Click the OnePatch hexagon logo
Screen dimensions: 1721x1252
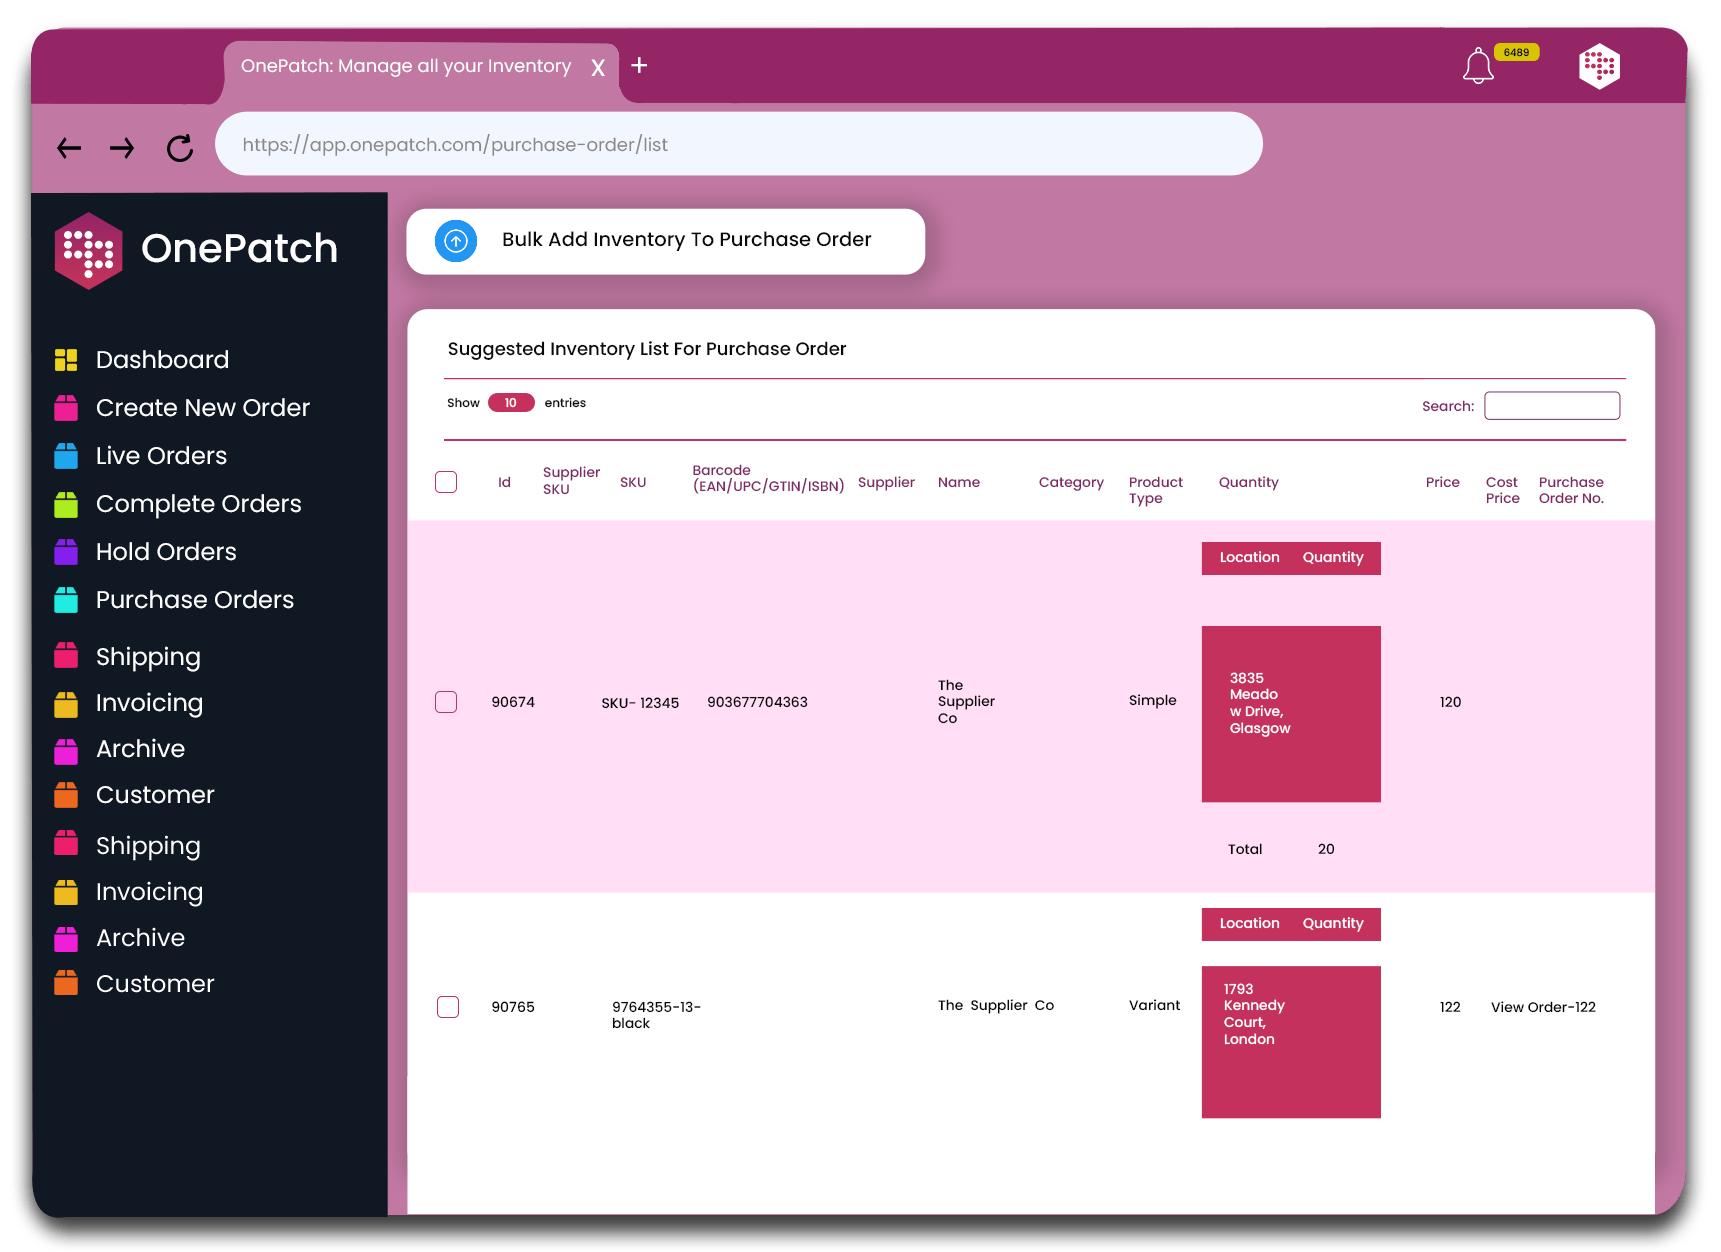click(88, 250)
